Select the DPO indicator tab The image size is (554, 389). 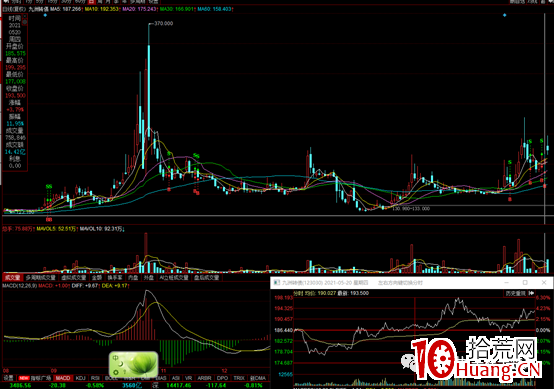tap(222, 378)
